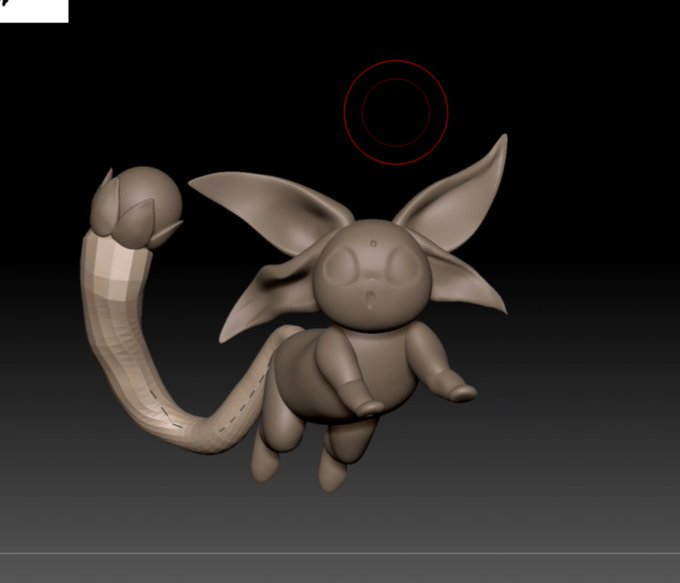Screen dimensions: 680x583
Task: Click the highlighted light polygons on the tail
Action: coord(114,268)
